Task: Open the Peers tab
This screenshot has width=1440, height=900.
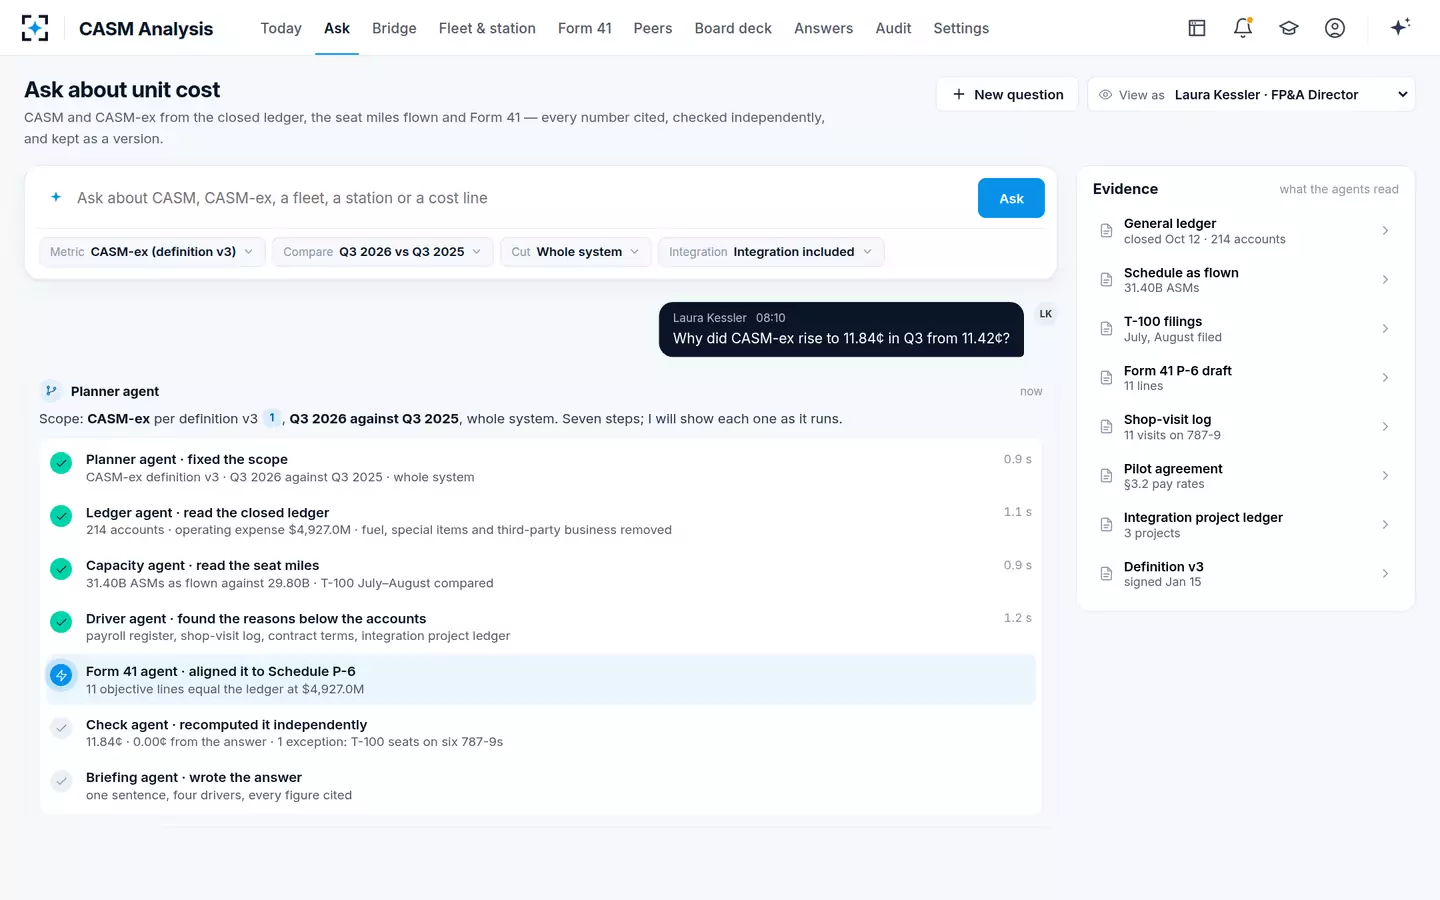Action: [653, 28]
